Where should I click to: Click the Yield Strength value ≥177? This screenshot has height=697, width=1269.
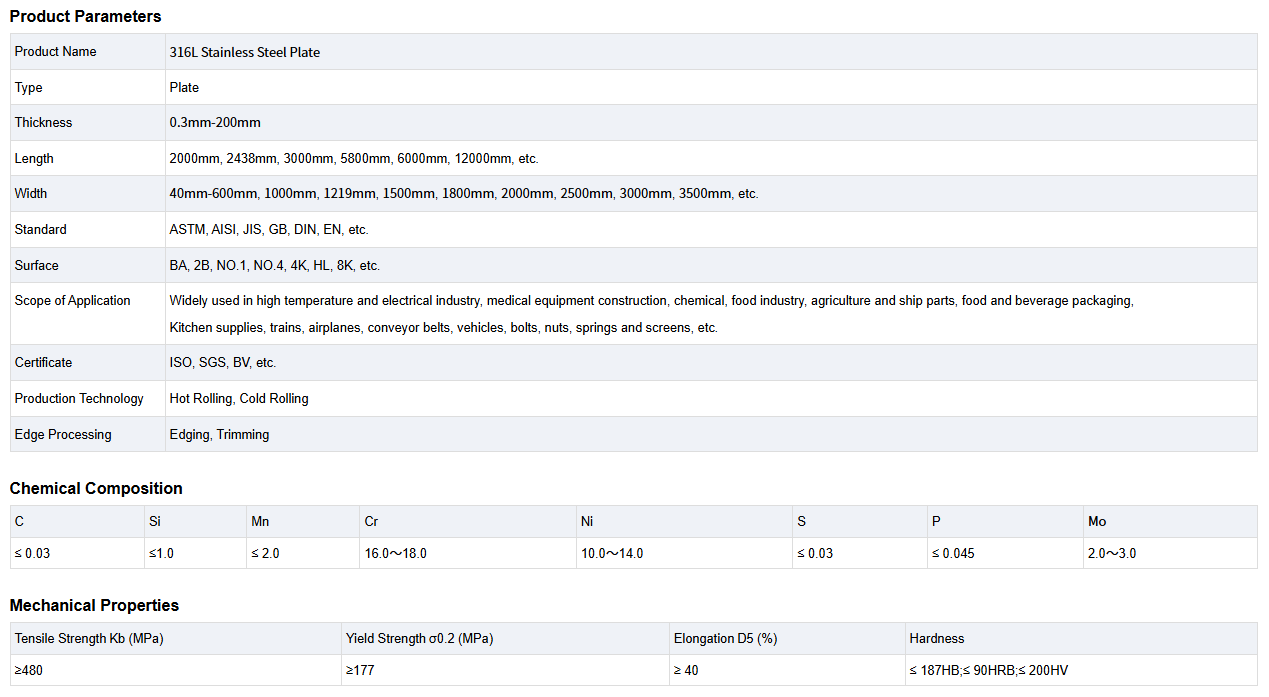(x=360, y=671)
